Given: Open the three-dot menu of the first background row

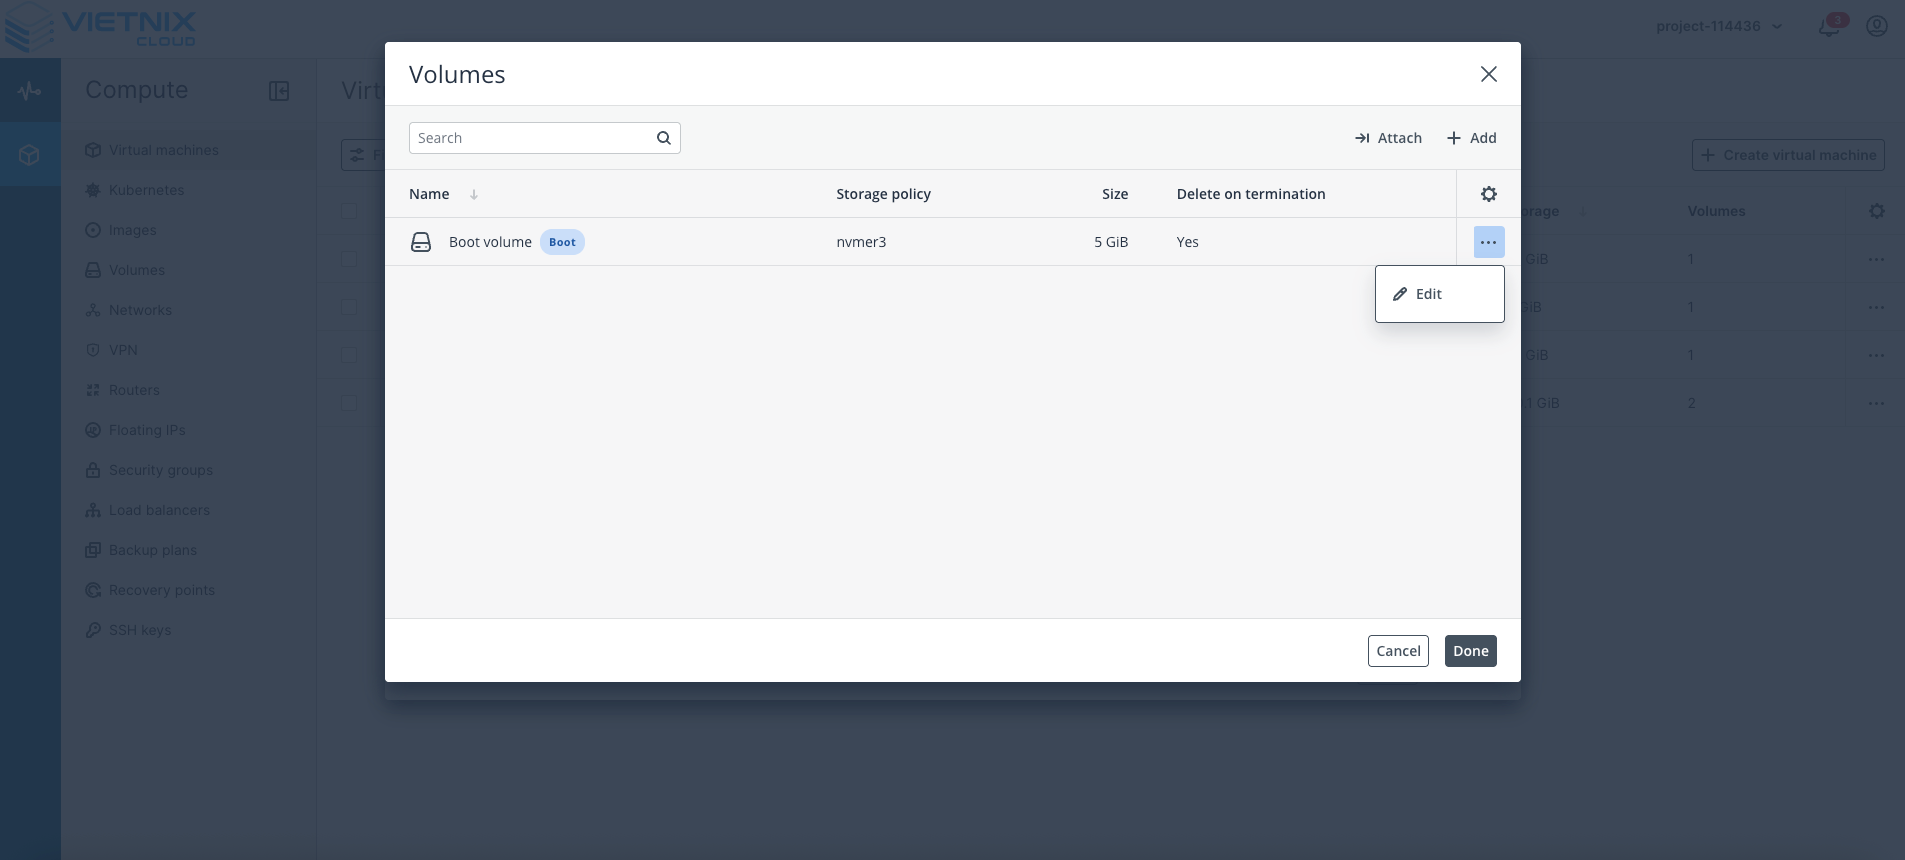Looking at the screenshot, I should (1876, 259).
